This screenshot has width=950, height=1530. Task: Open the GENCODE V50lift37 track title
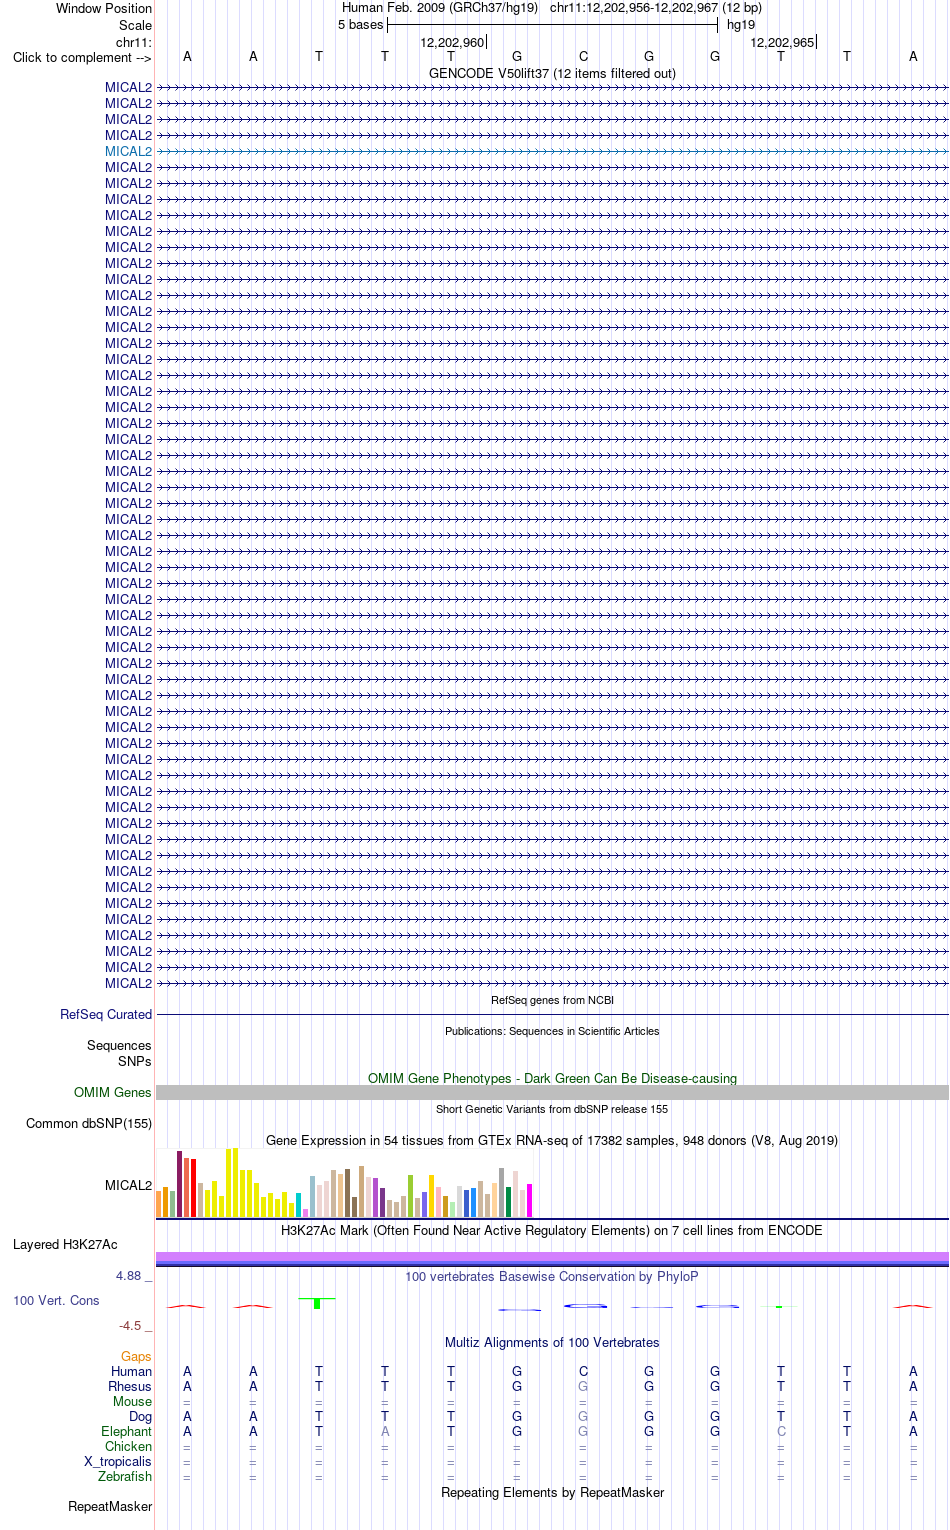552,73
